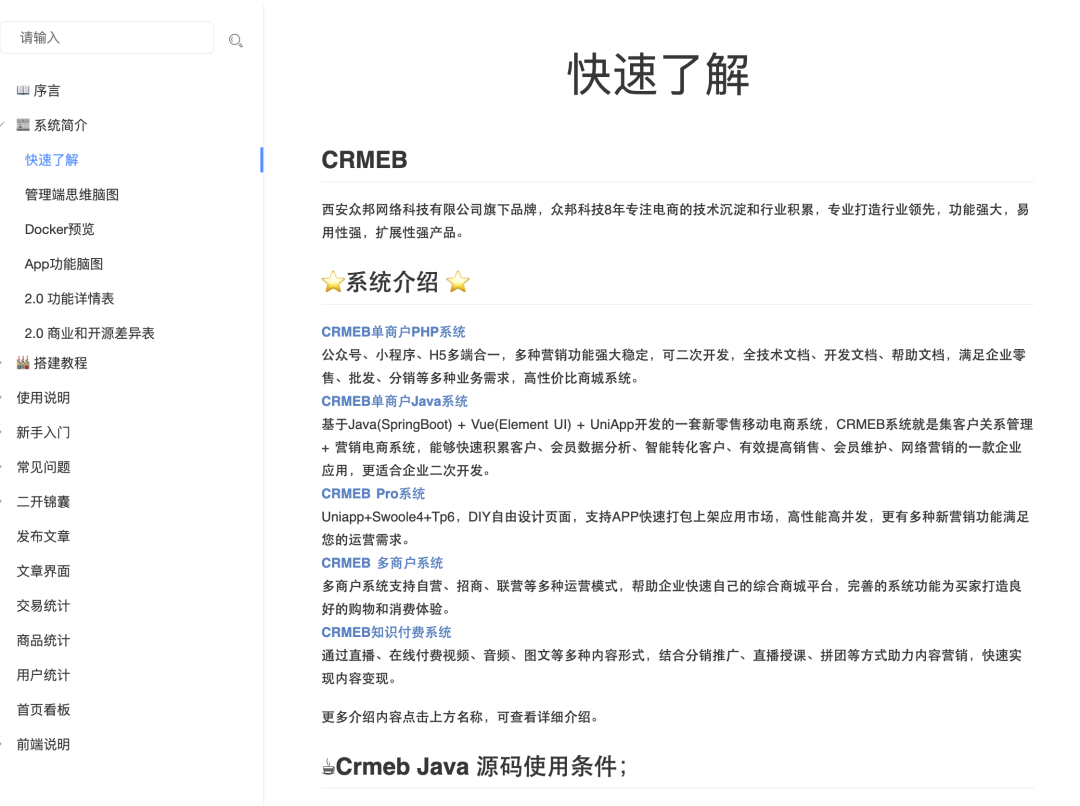The image size is (1080, 806).
Task: Click the book icon beside 序言
Action: click(x=23, y=90)
